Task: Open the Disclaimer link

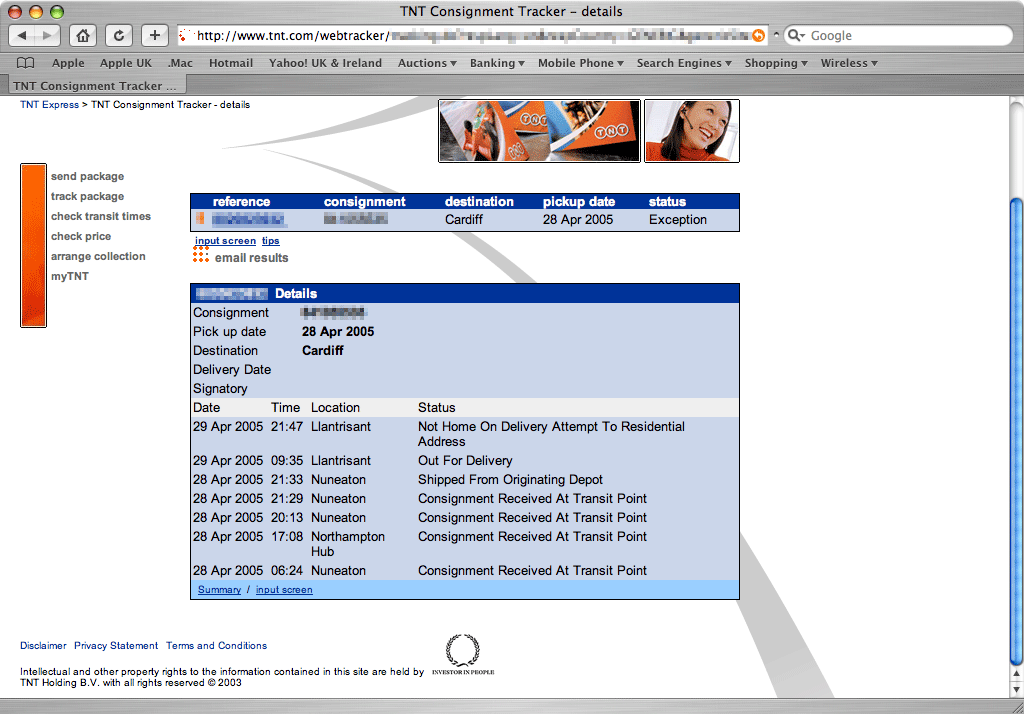Action: 43,645
